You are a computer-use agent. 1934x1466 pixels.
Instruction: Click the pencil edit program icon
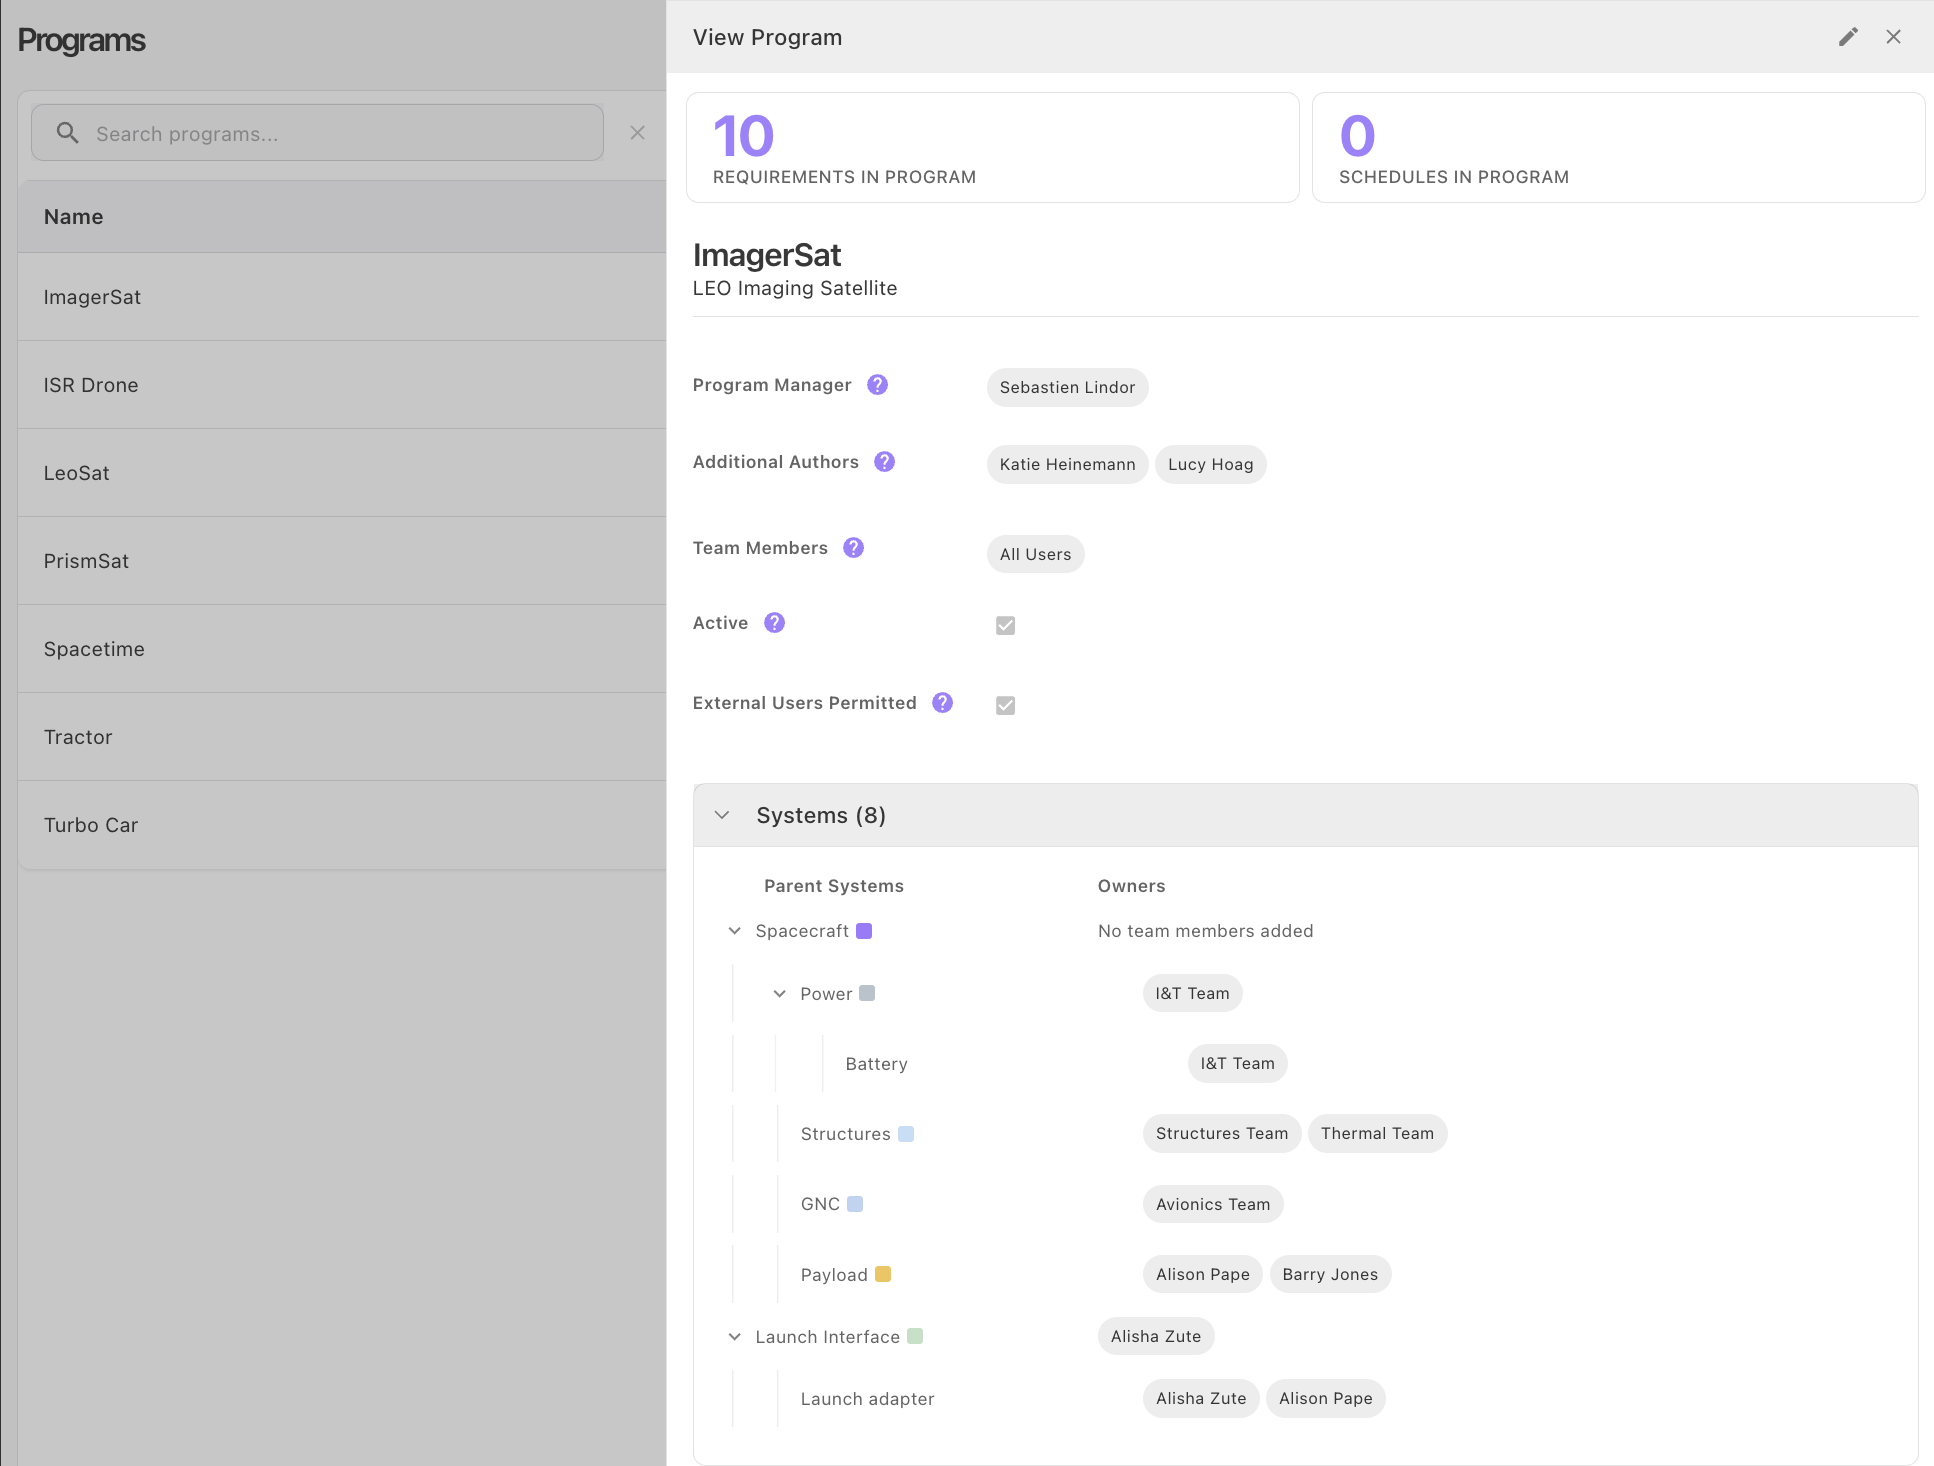[1848, 37]
